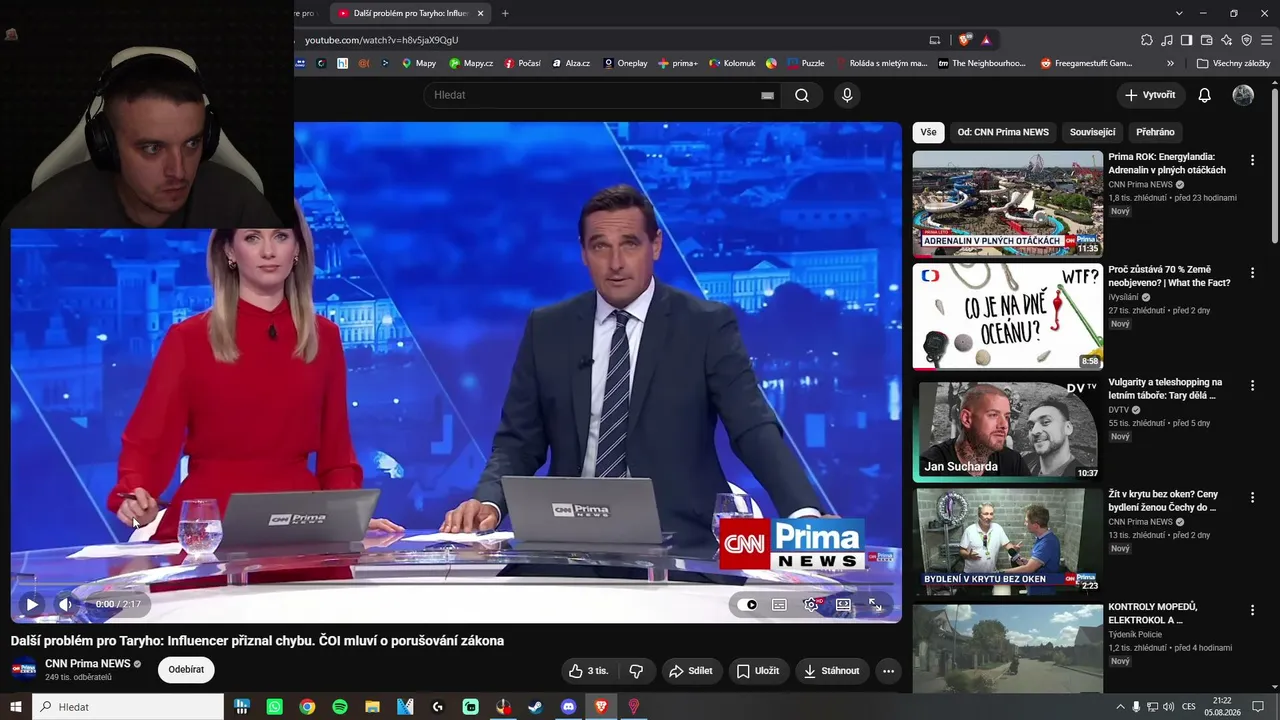Open the Energylandia video thumbnail
1280x720 pixels.
point(1008,204)
